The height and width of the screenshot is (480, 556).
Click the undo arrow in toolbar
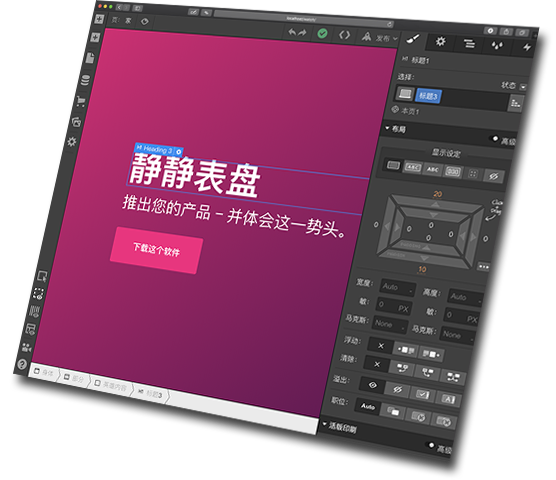tap(292, 32)
